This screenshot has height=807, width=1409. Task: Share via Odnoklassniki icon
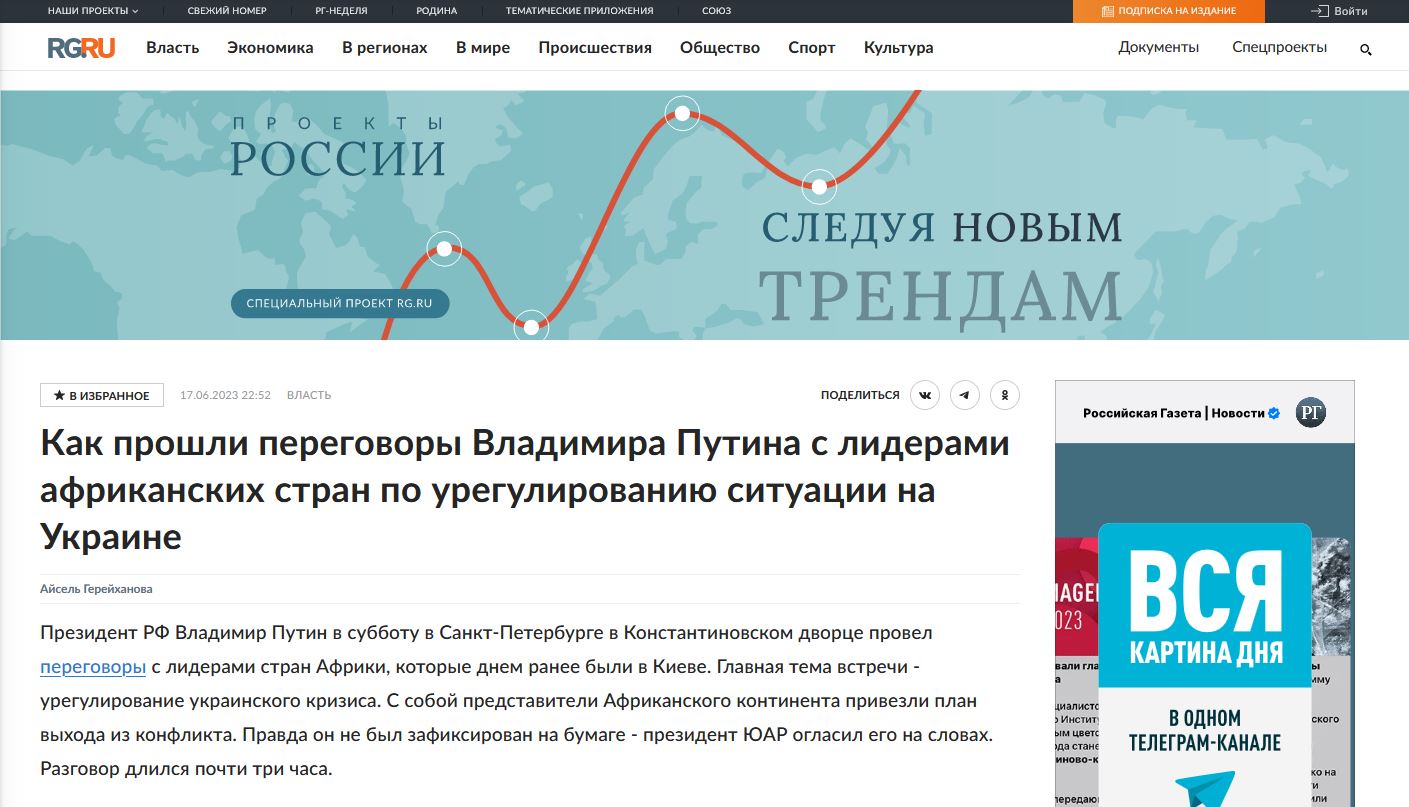pos(1005,395)
